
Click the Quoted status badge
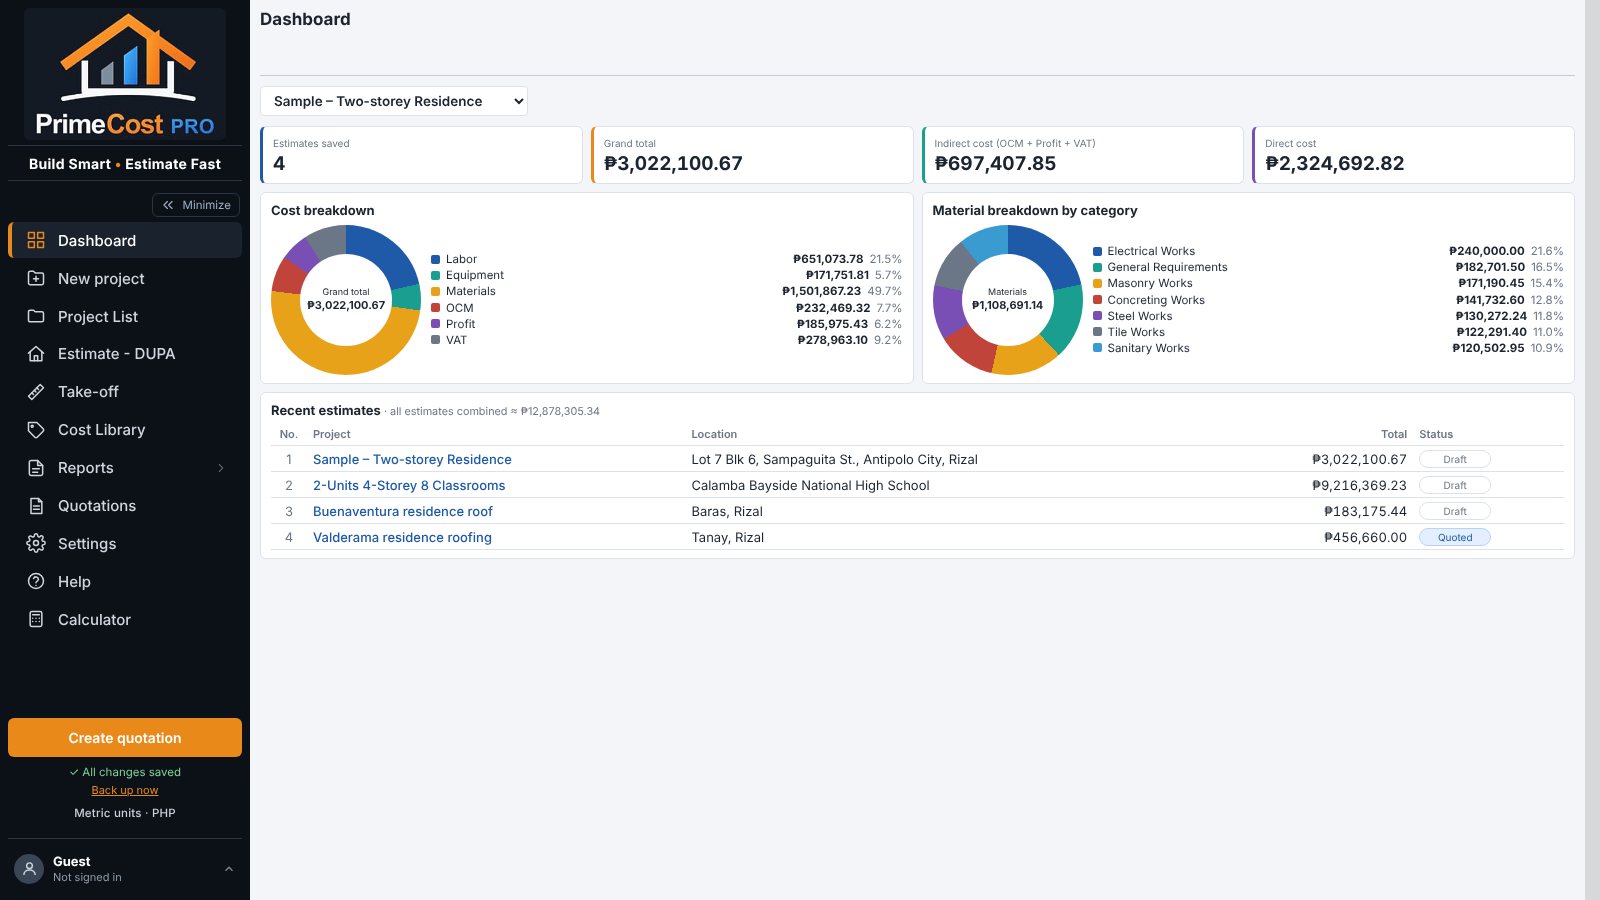pyautogui.click(x=1455, y=537)
